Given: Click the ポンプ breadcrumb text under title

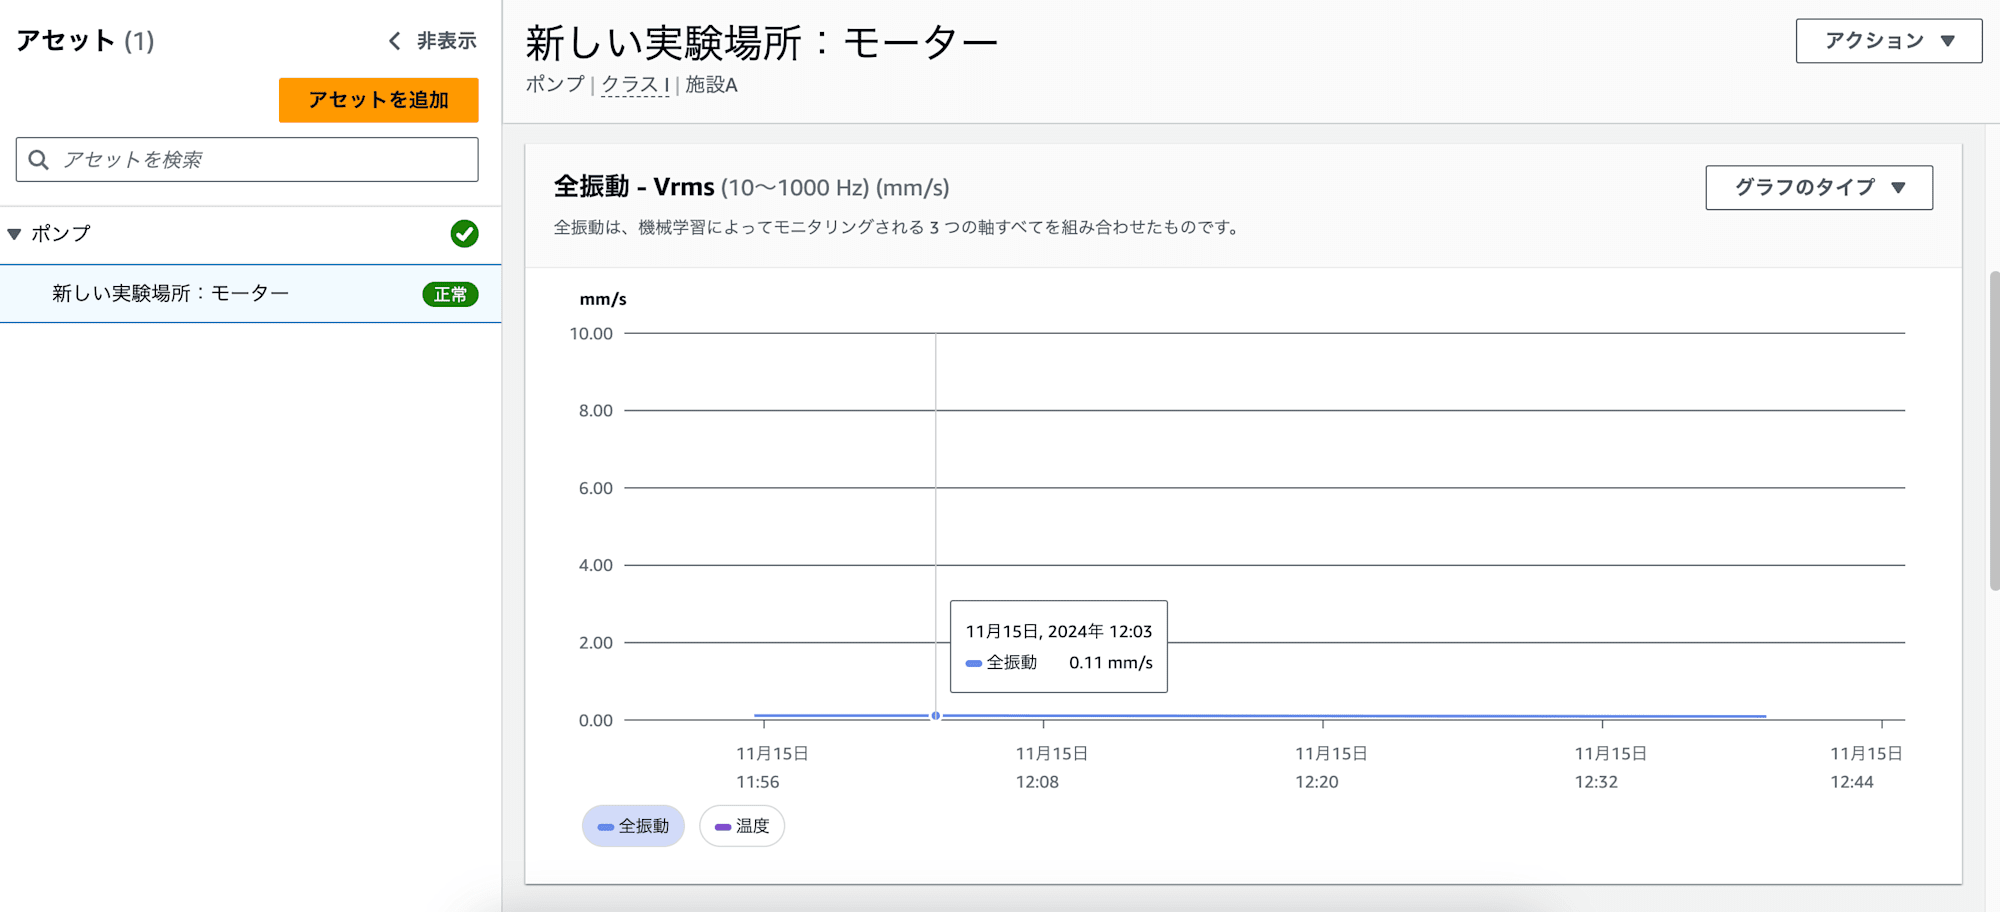Looking at the screenshot, I should pyautogui.click(x=555, y=85).
